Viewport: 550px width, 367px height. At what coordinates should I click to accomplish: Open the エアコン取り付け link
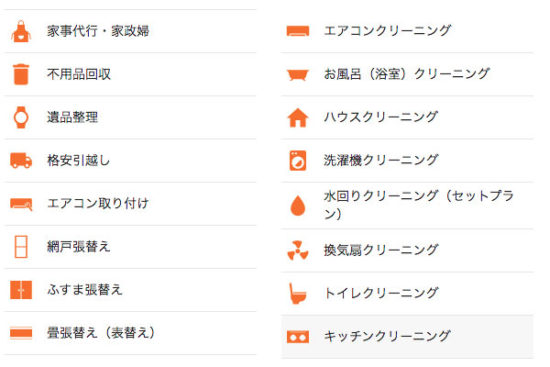(x=130, y=203)
